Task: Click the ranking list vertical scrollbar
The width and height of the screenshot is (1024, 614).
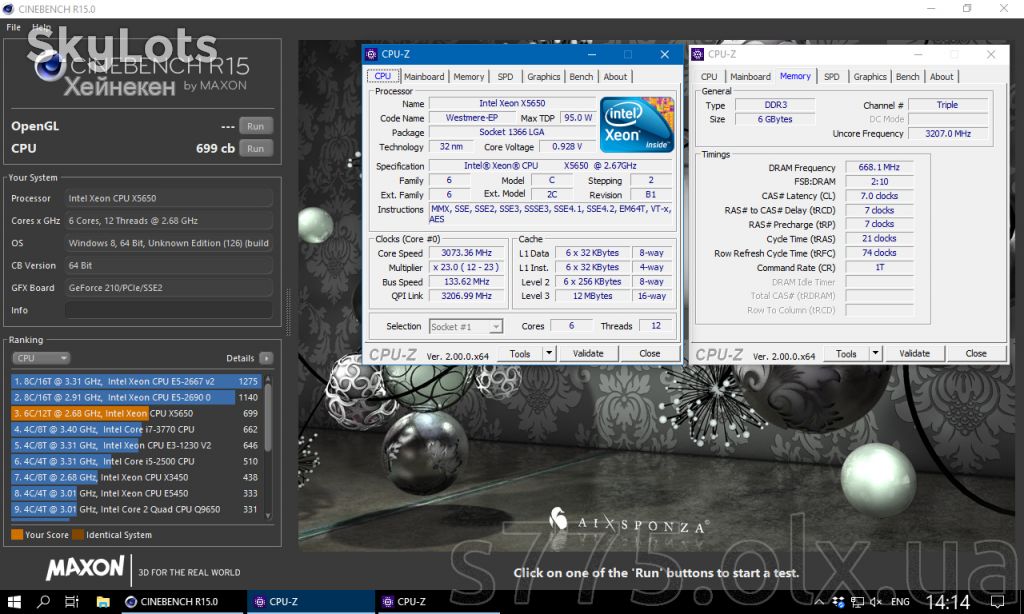Action: click(x=268, y=418)
